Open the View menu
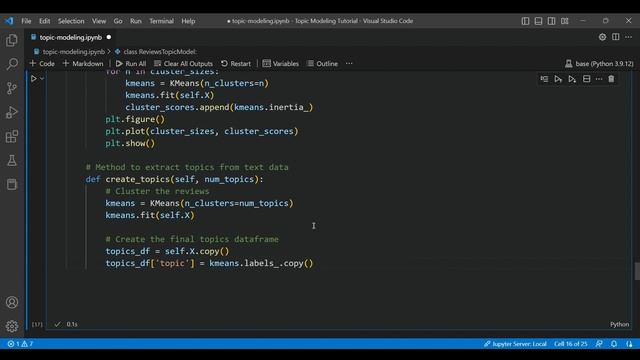Viewport: 640px width, 360px height. (x=99, y=21)
